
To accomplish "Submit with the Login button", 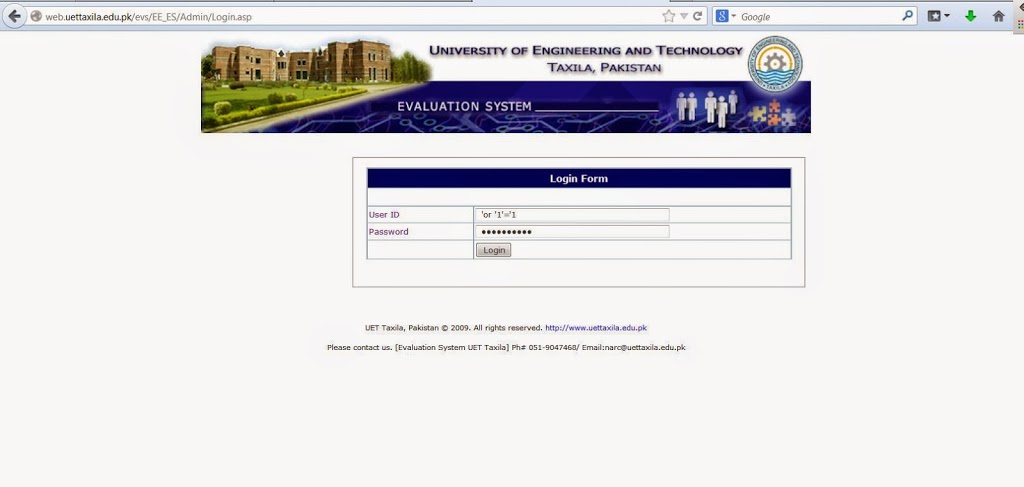I will [x=493, y=250].
